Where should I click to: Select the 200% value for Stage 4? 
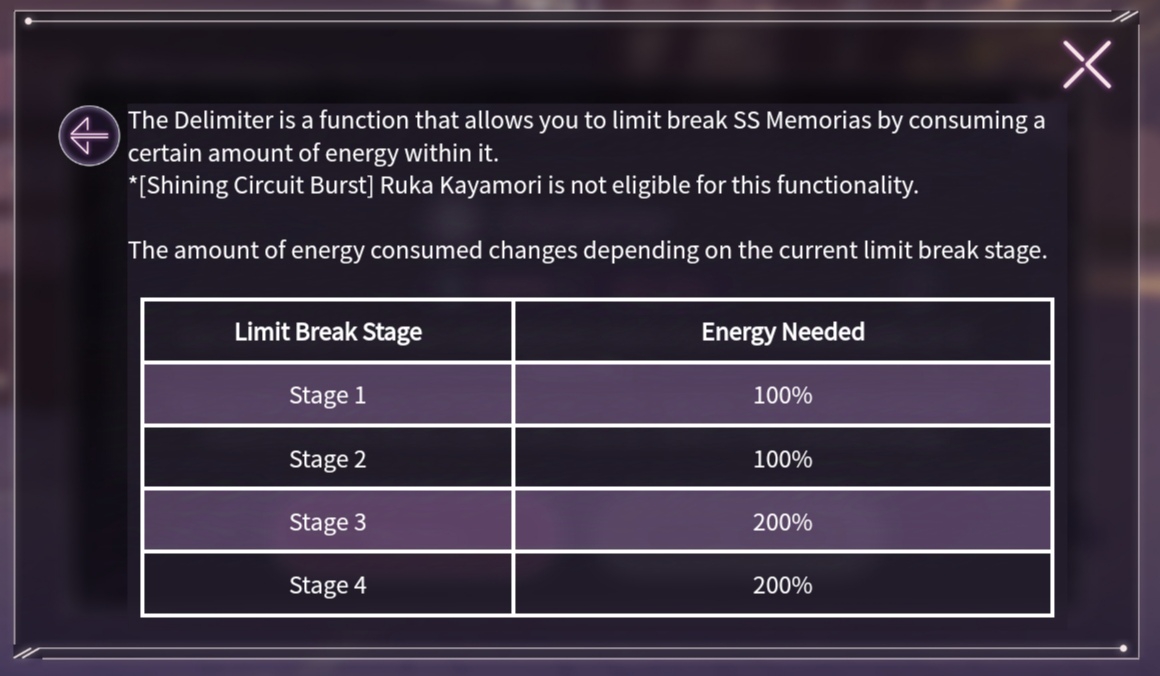pyautogui.click(x=783, y=585)
